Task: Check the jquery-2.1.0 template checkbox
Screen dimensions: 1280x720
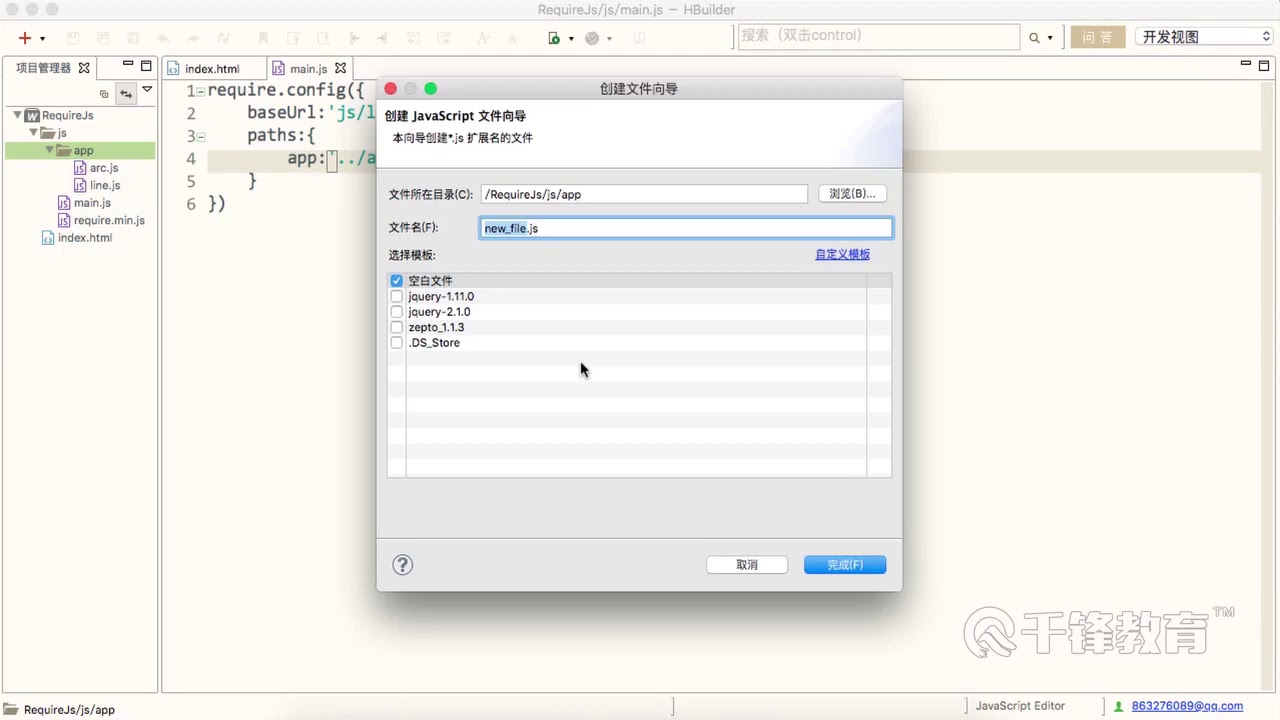Action: 397,312
